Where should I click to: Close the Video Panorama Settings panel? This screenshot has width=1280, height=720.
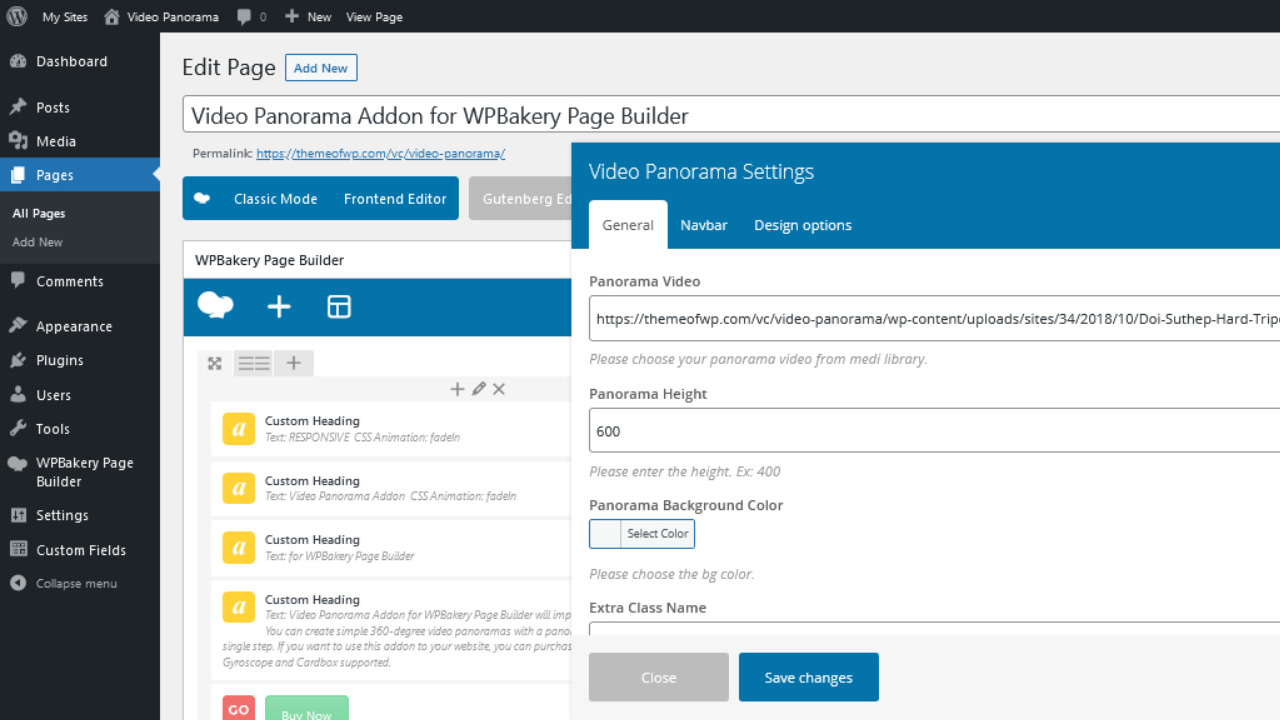point(659,677)
